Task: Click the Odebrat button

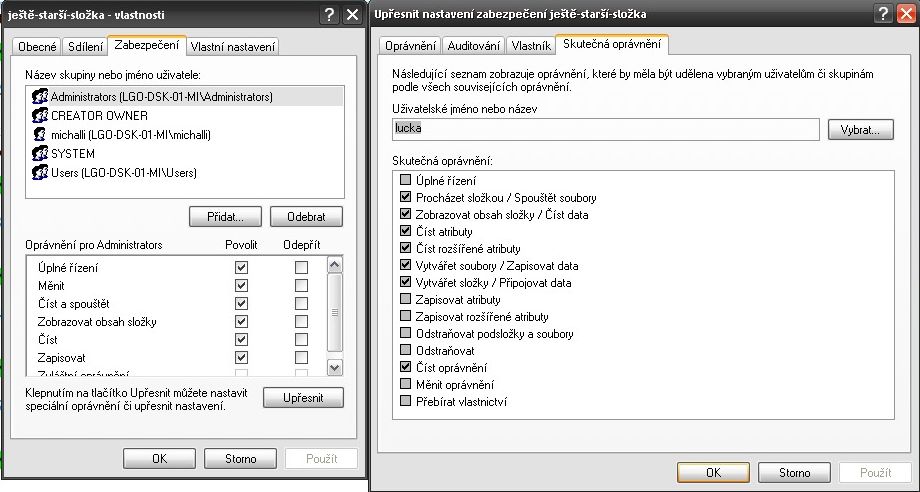Action: (306, 216)
